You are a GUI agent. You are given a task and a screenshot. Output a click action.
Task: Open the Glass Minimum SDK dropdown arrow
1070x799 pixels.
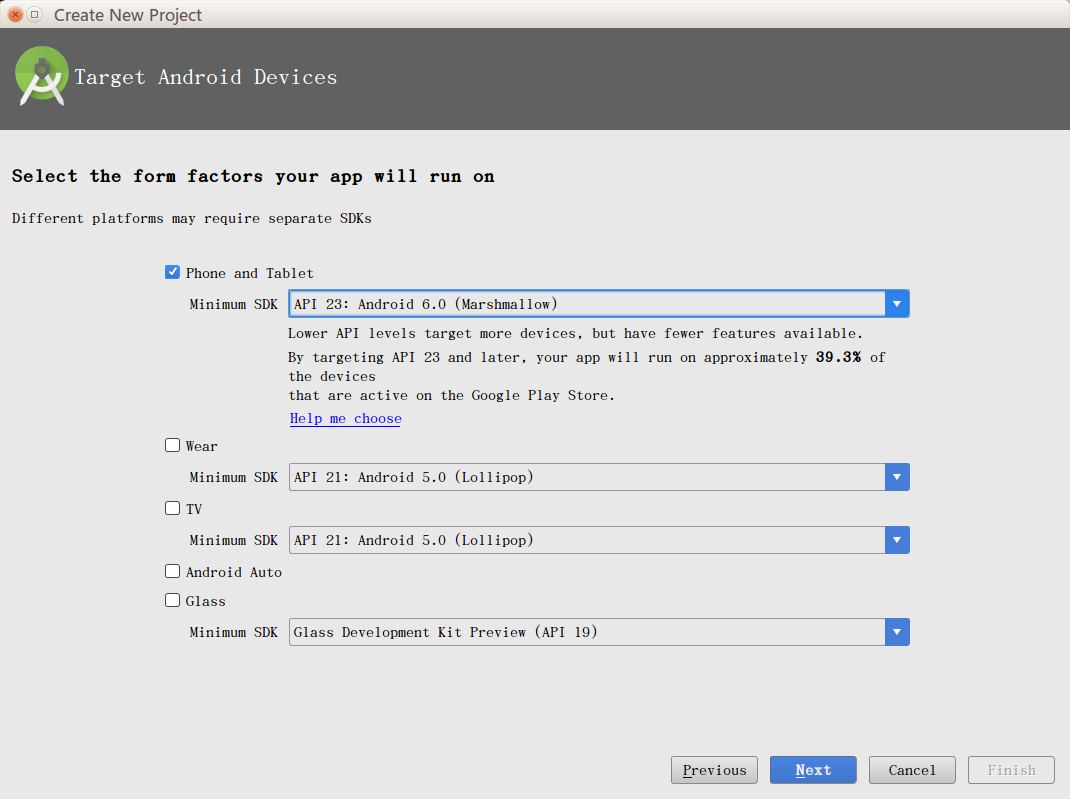pyautogui.click(x=897, y=632)
